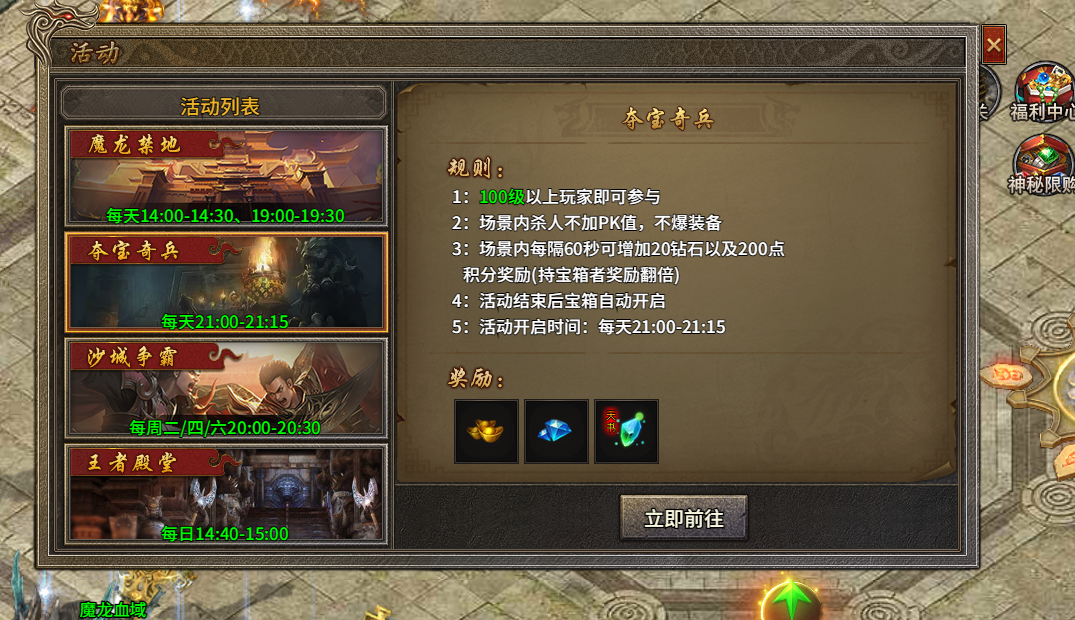Select the 魔龙禁地 activity entry
This screenshot has width=1075, height=620.
click(226, 177)
